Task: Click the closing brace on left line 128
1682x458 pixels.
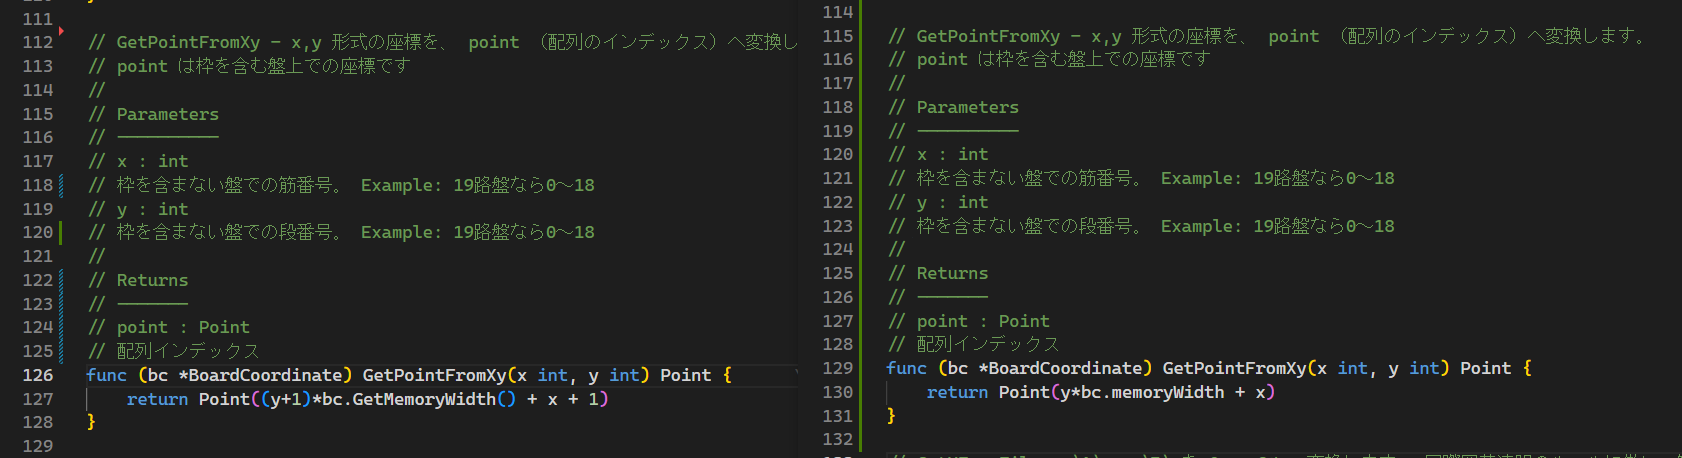Action: (x=91, y=422)
